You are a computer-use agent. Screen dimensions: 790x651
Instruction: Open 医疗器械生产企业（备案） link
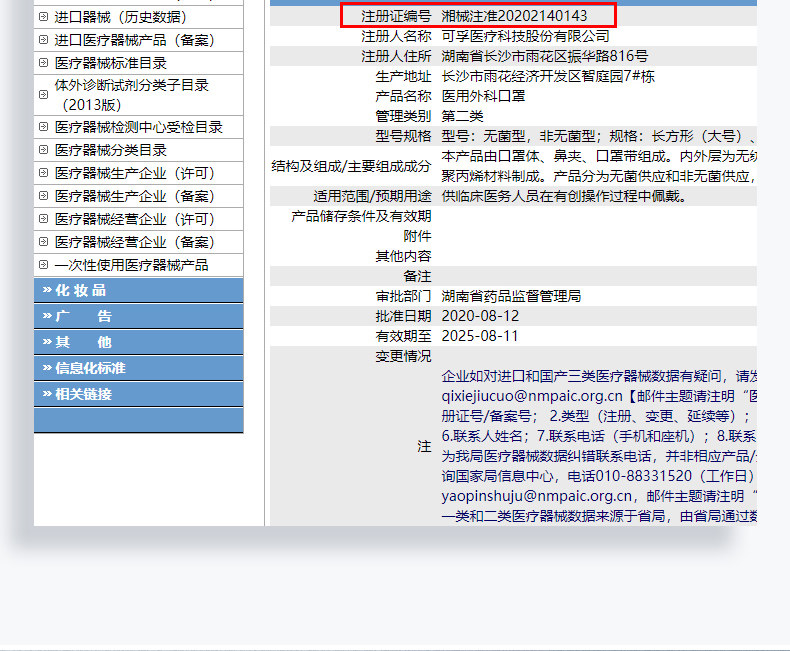point(135,196)
